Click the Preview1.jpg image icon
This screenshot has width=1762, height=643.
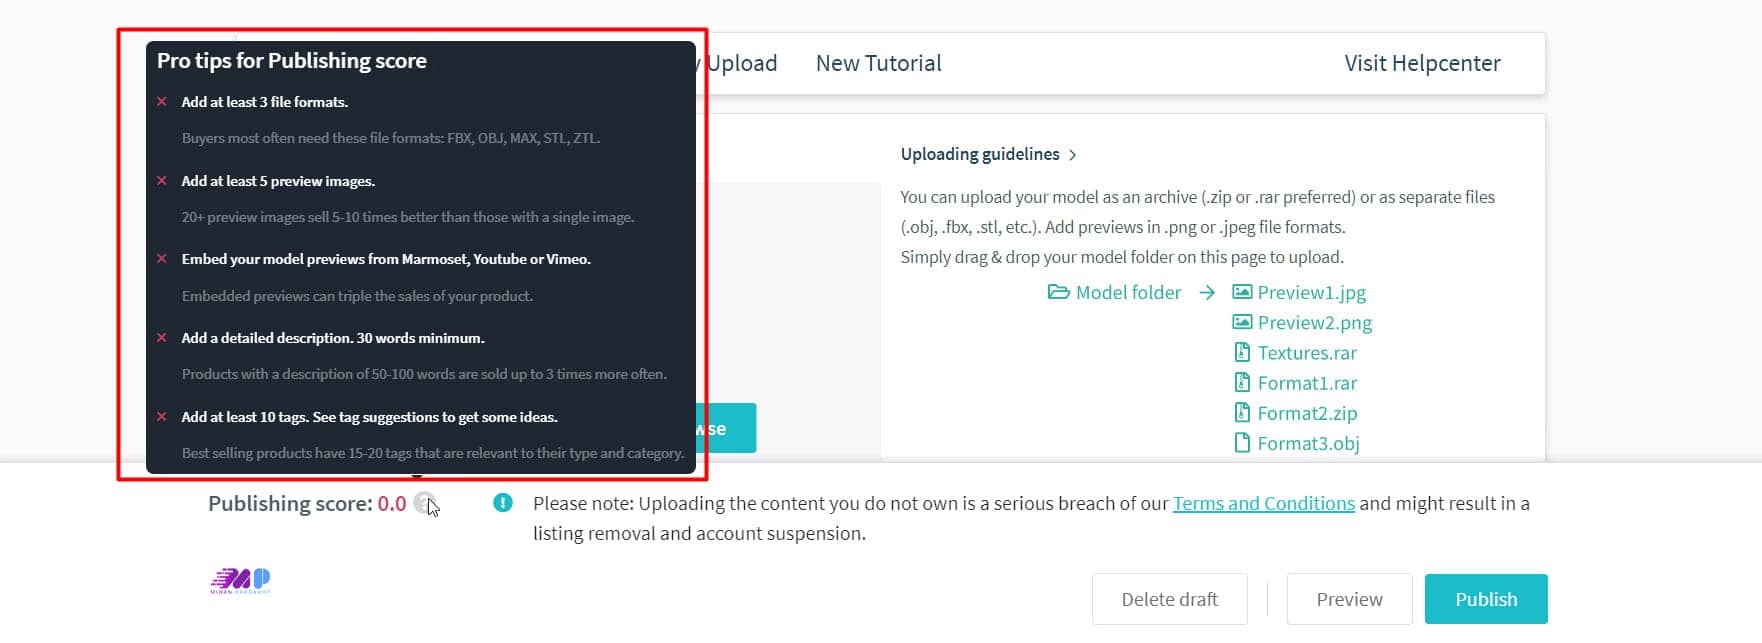[1242, 292]
